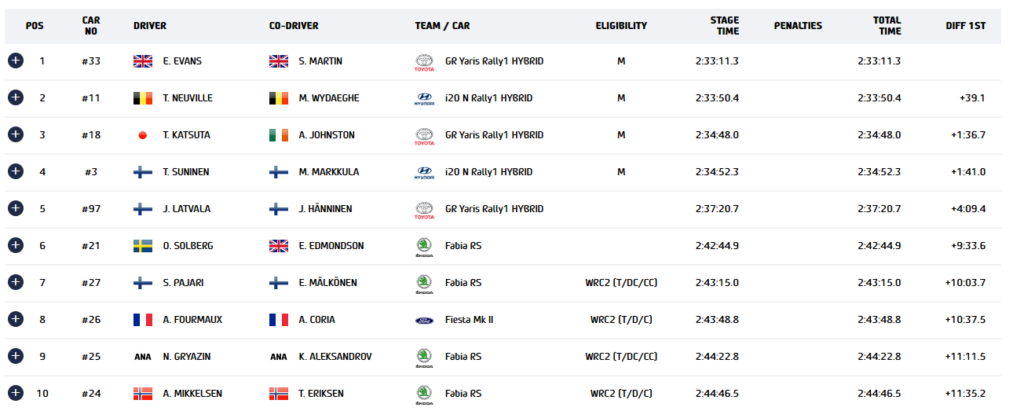Open plus icon beside position 4
Viewport: 1024px width, 411px height.
[16, 171]
